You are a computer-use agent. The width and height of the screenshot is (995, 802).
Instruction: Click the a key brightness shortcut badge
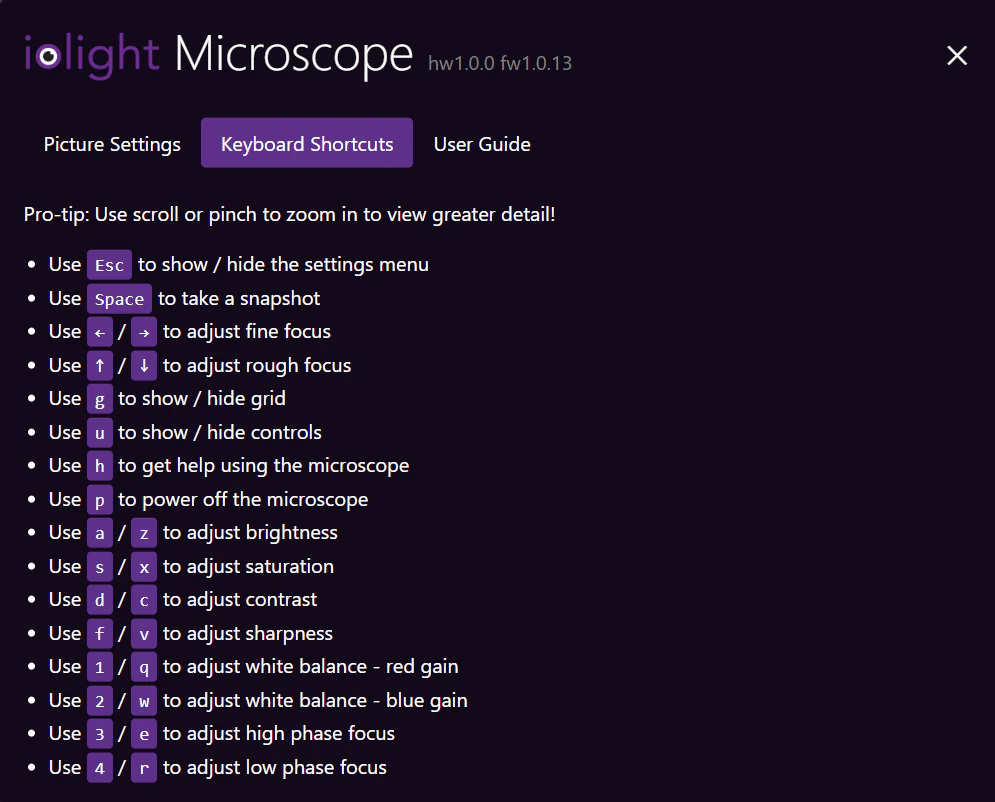[x=99, y=532]
